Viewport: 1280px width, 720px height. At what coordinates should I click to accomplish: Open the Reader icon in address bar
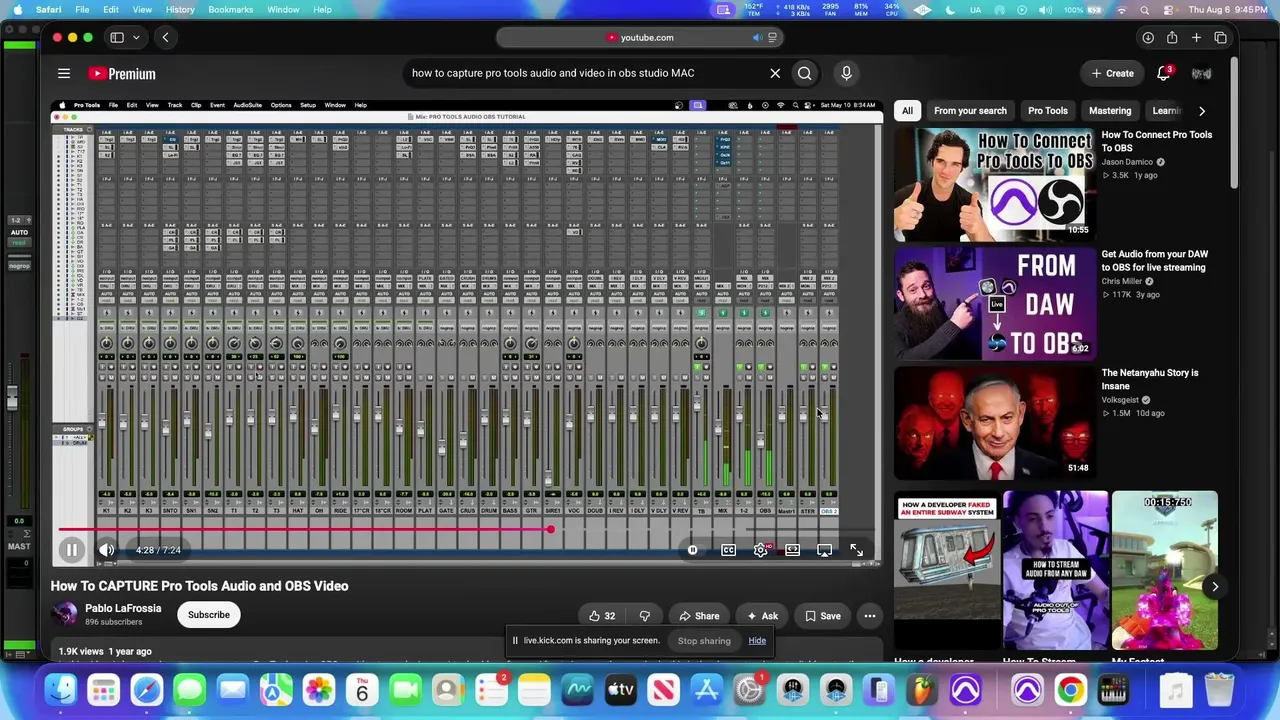click(x=772, y=38)
